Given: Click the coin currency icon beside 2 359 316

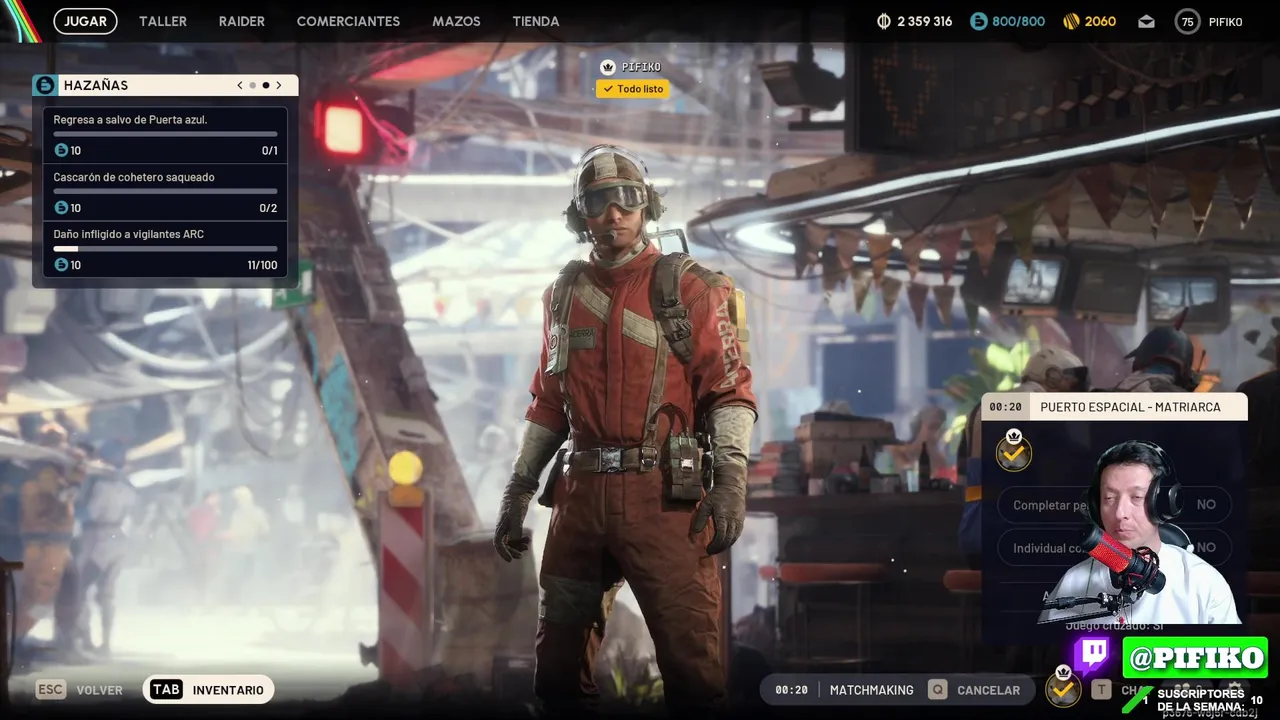Looking at the screenshot, I should pos(884,21).
